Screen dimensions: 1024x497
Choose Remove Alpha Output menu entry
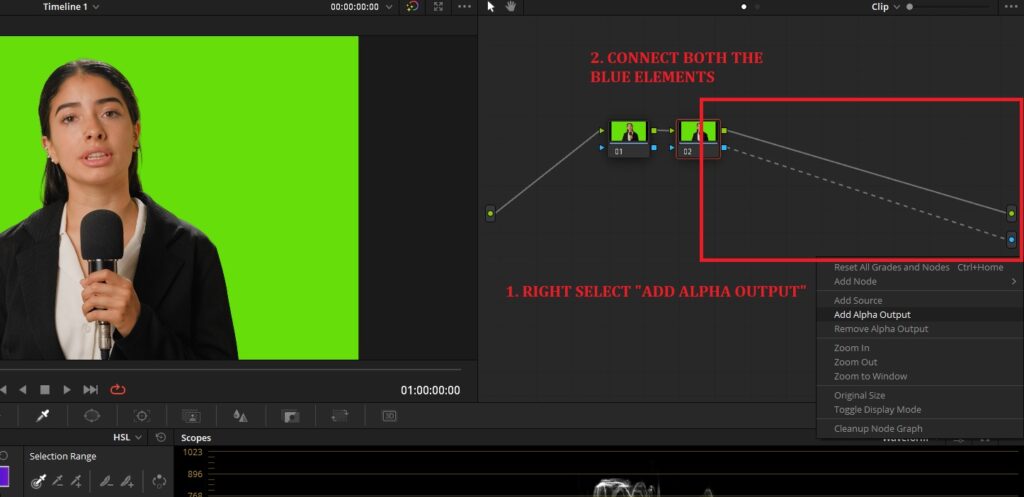880,329
